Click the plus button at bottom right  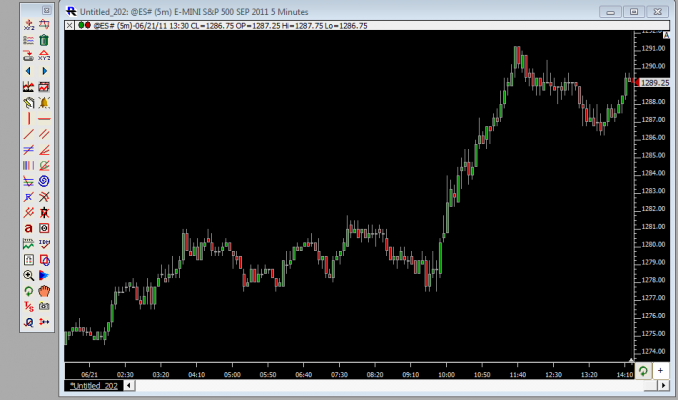660,371
